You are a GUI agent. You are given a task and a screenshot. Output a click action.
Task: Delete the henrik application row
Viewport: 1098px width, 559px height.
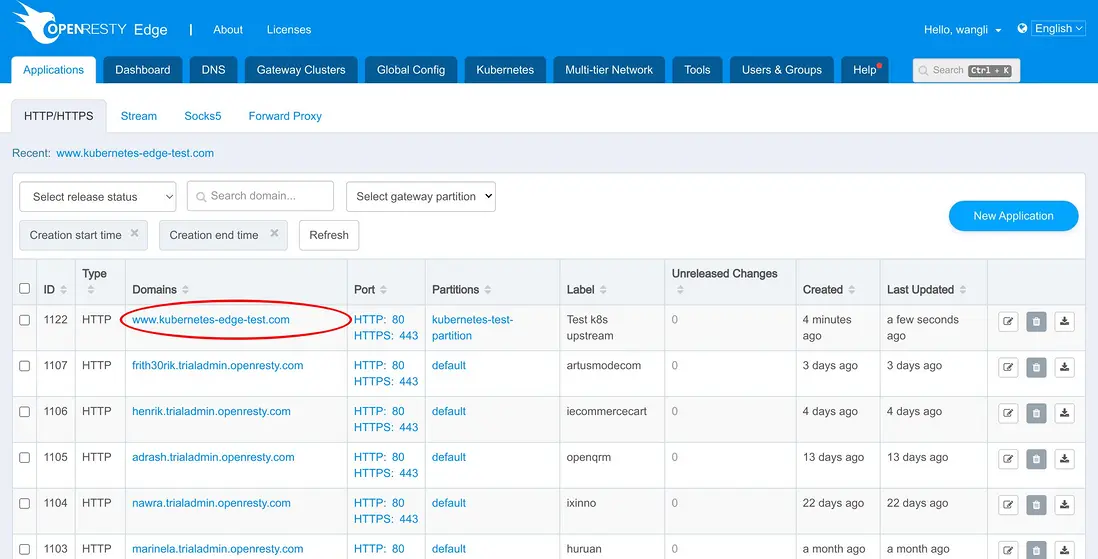point(1036,413)
